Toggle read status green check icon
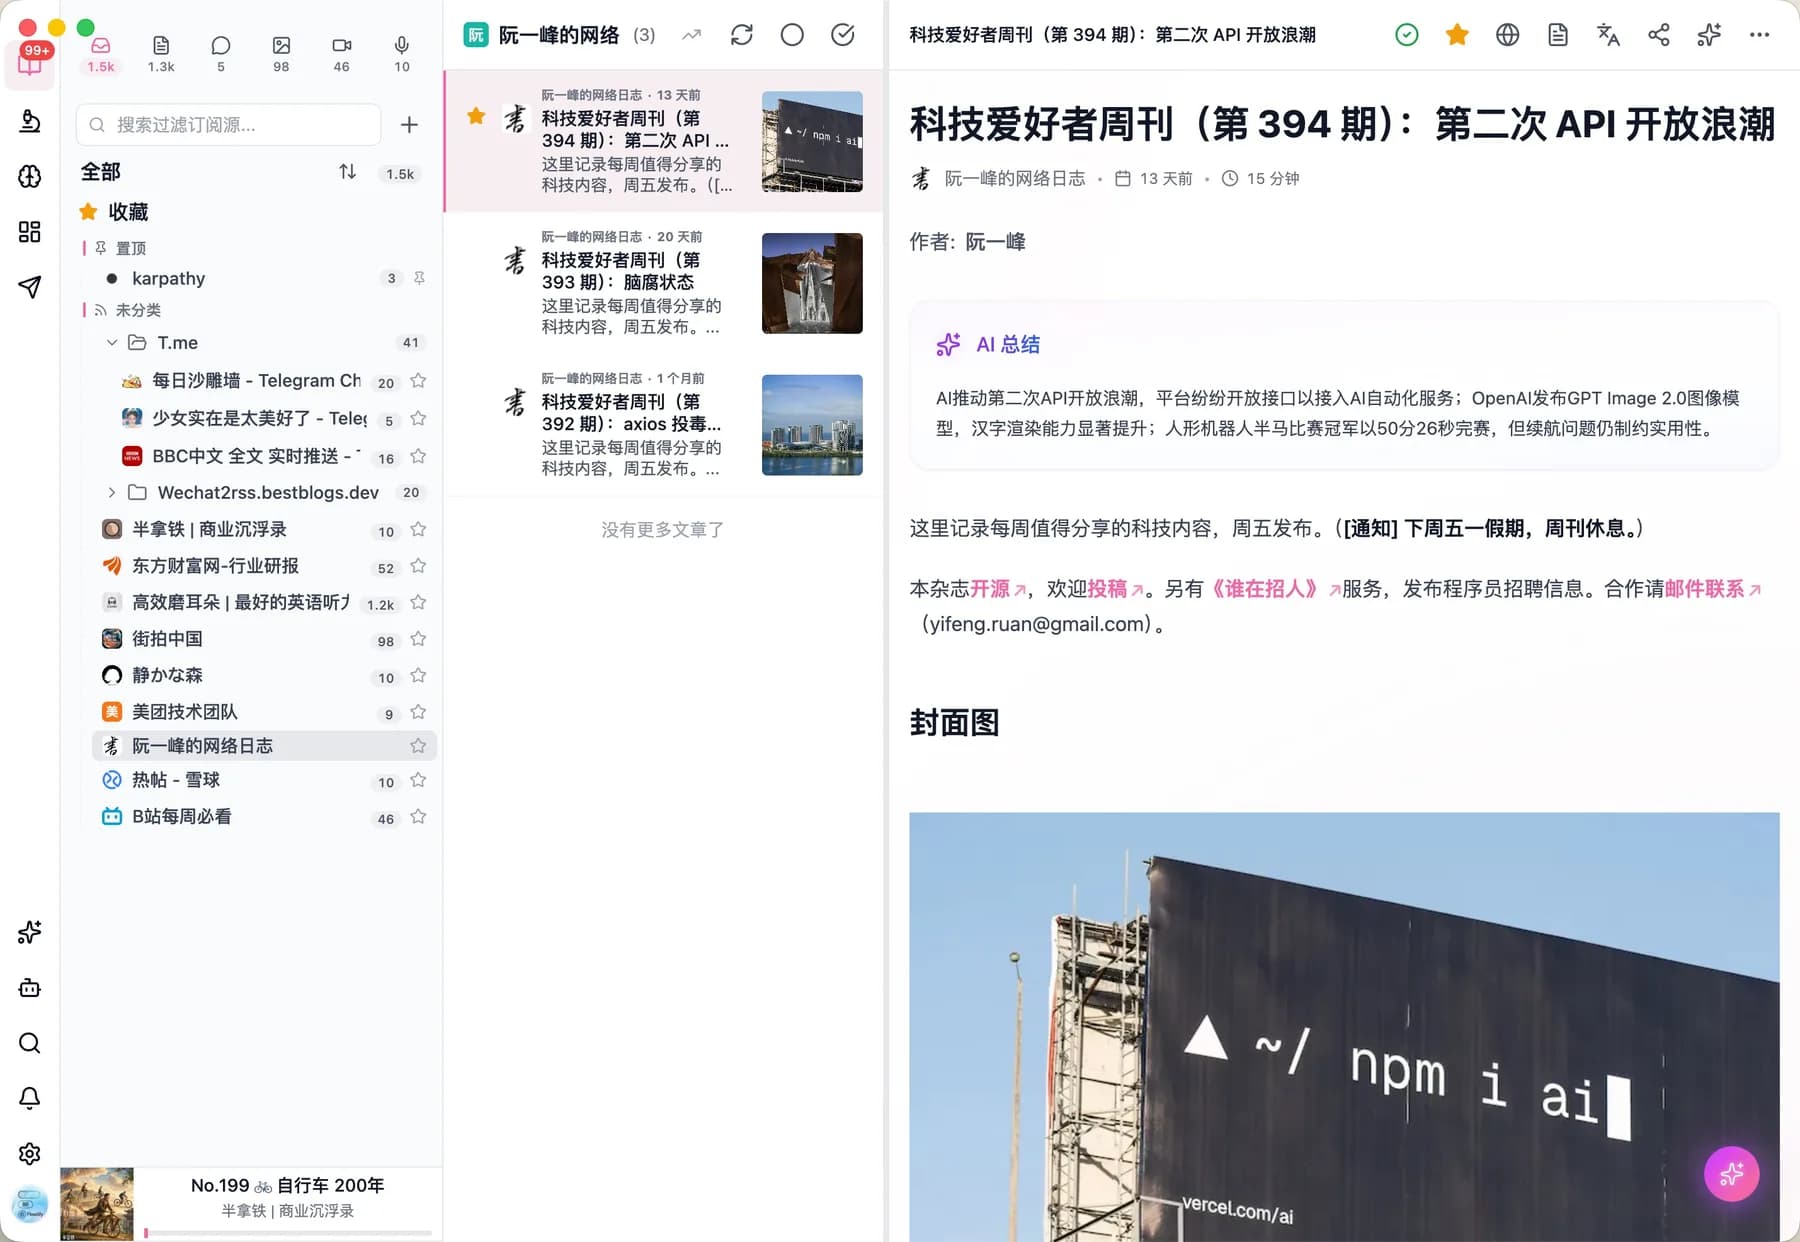Image resolution: width=1800 pixels, height=1242 pixels. coord(1407,35)
